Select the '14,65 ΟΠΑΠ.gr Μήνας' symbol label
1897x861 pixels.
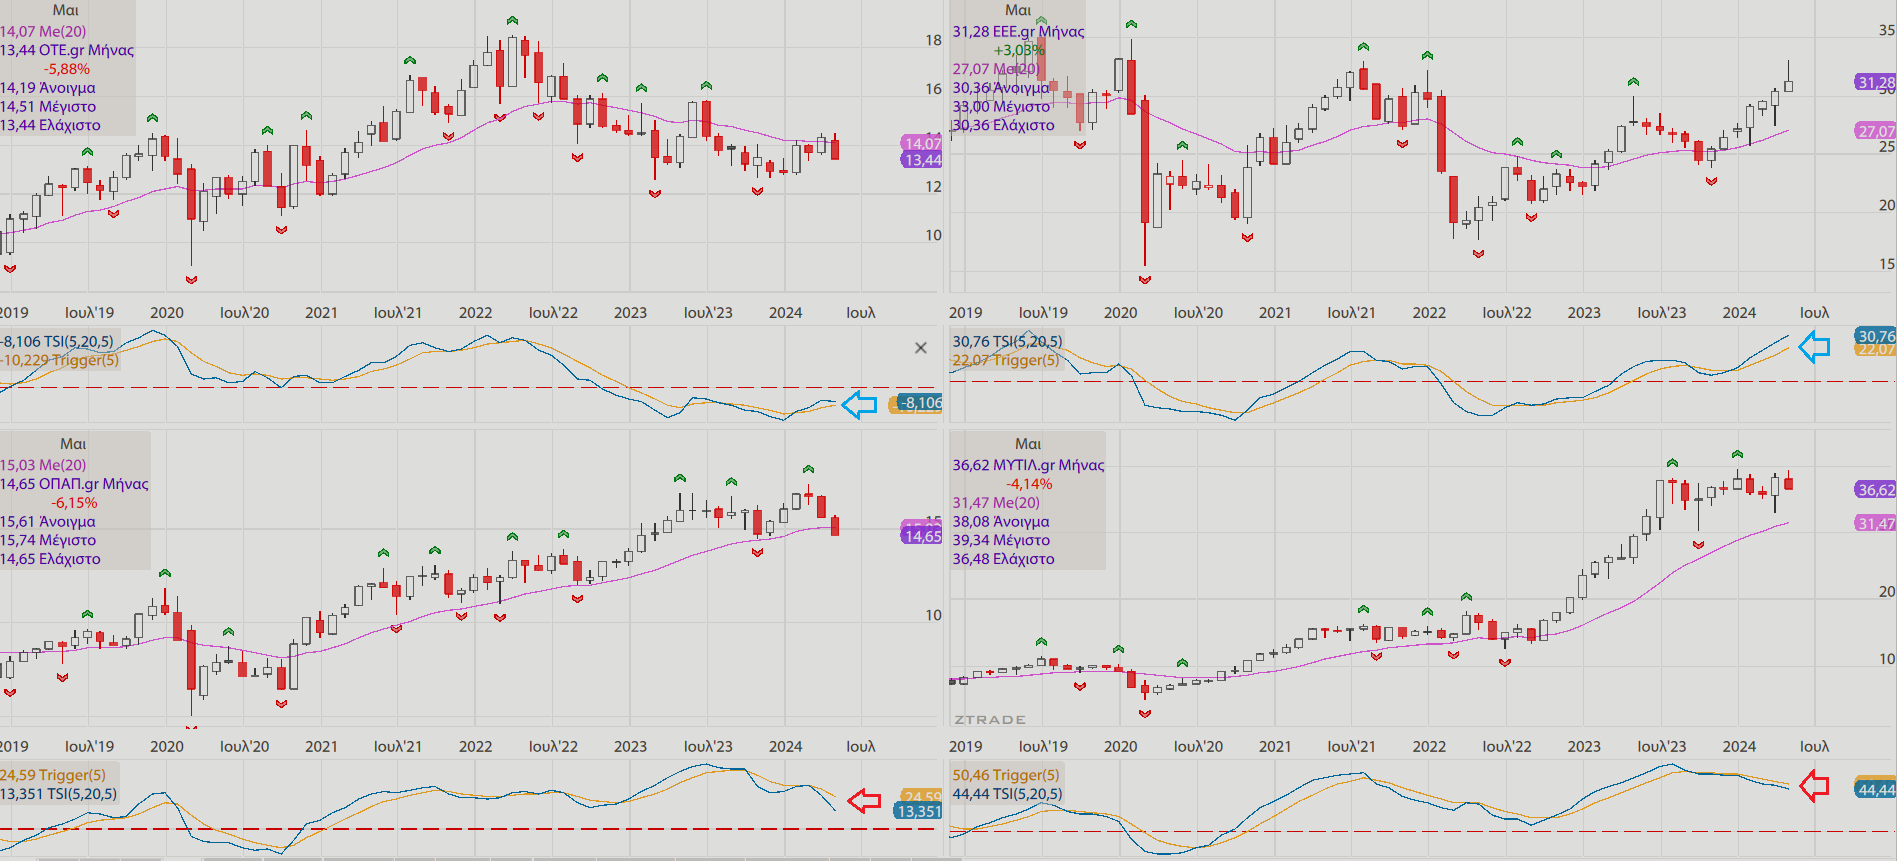pos(74,484)
